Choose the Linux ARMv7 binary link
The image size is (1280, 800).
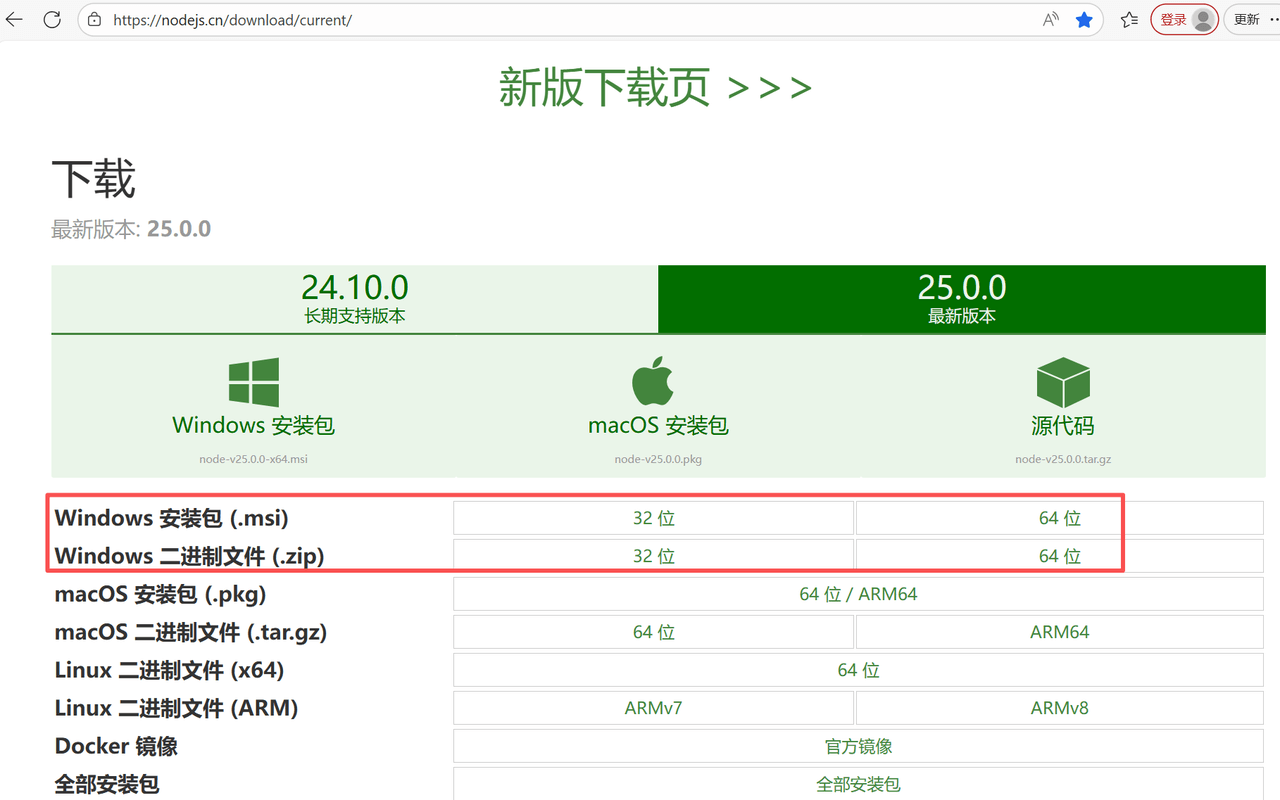coord(653,708)
